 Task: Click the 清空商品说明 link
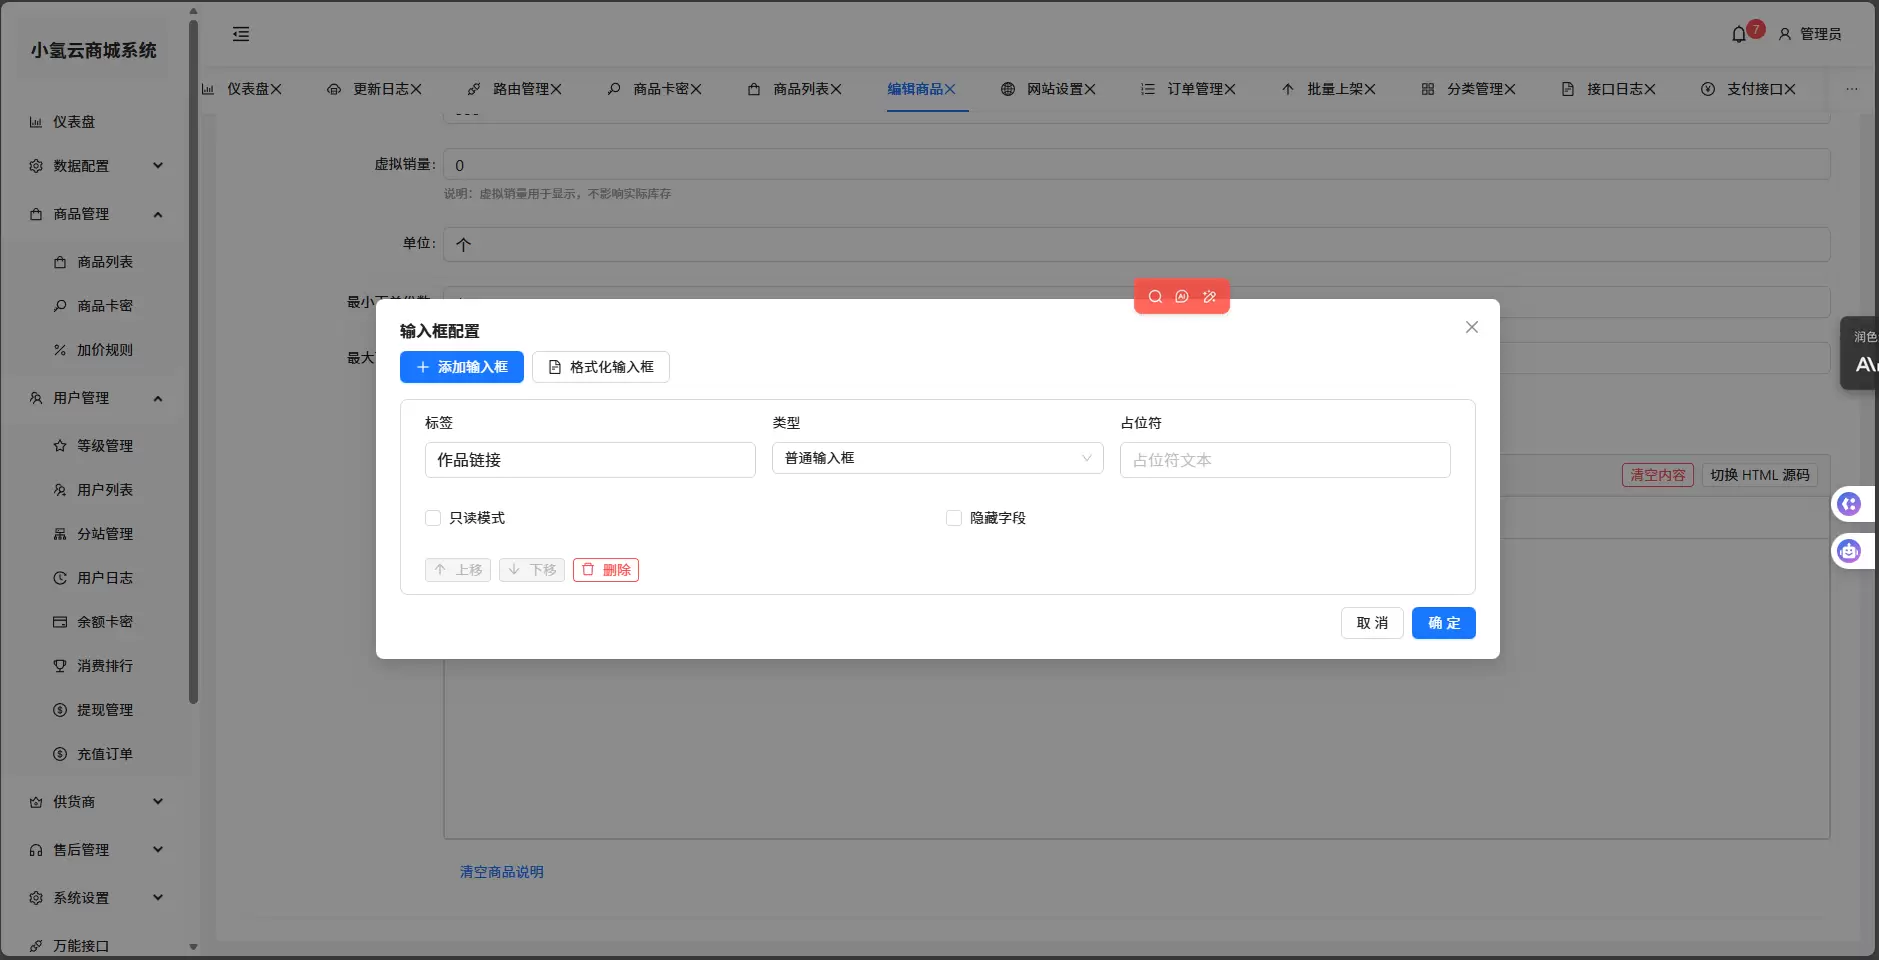click(500, 871)
